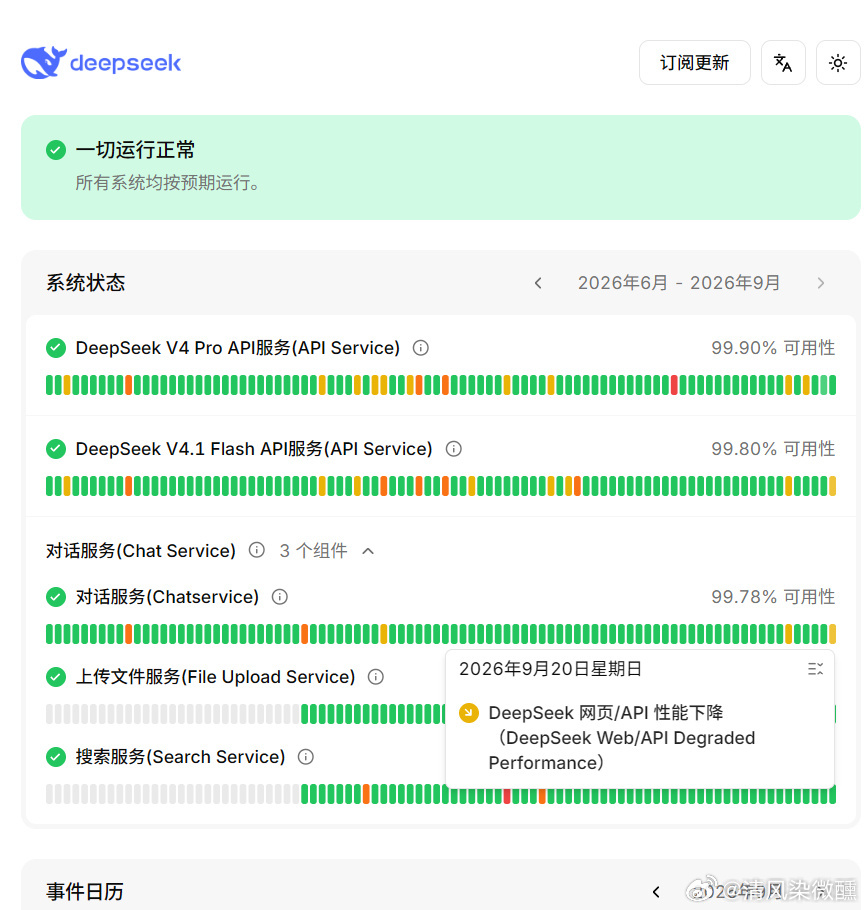Click the 事件日历 heading
Viewport: 866px width, 910px height.
(x=85, y=891)
